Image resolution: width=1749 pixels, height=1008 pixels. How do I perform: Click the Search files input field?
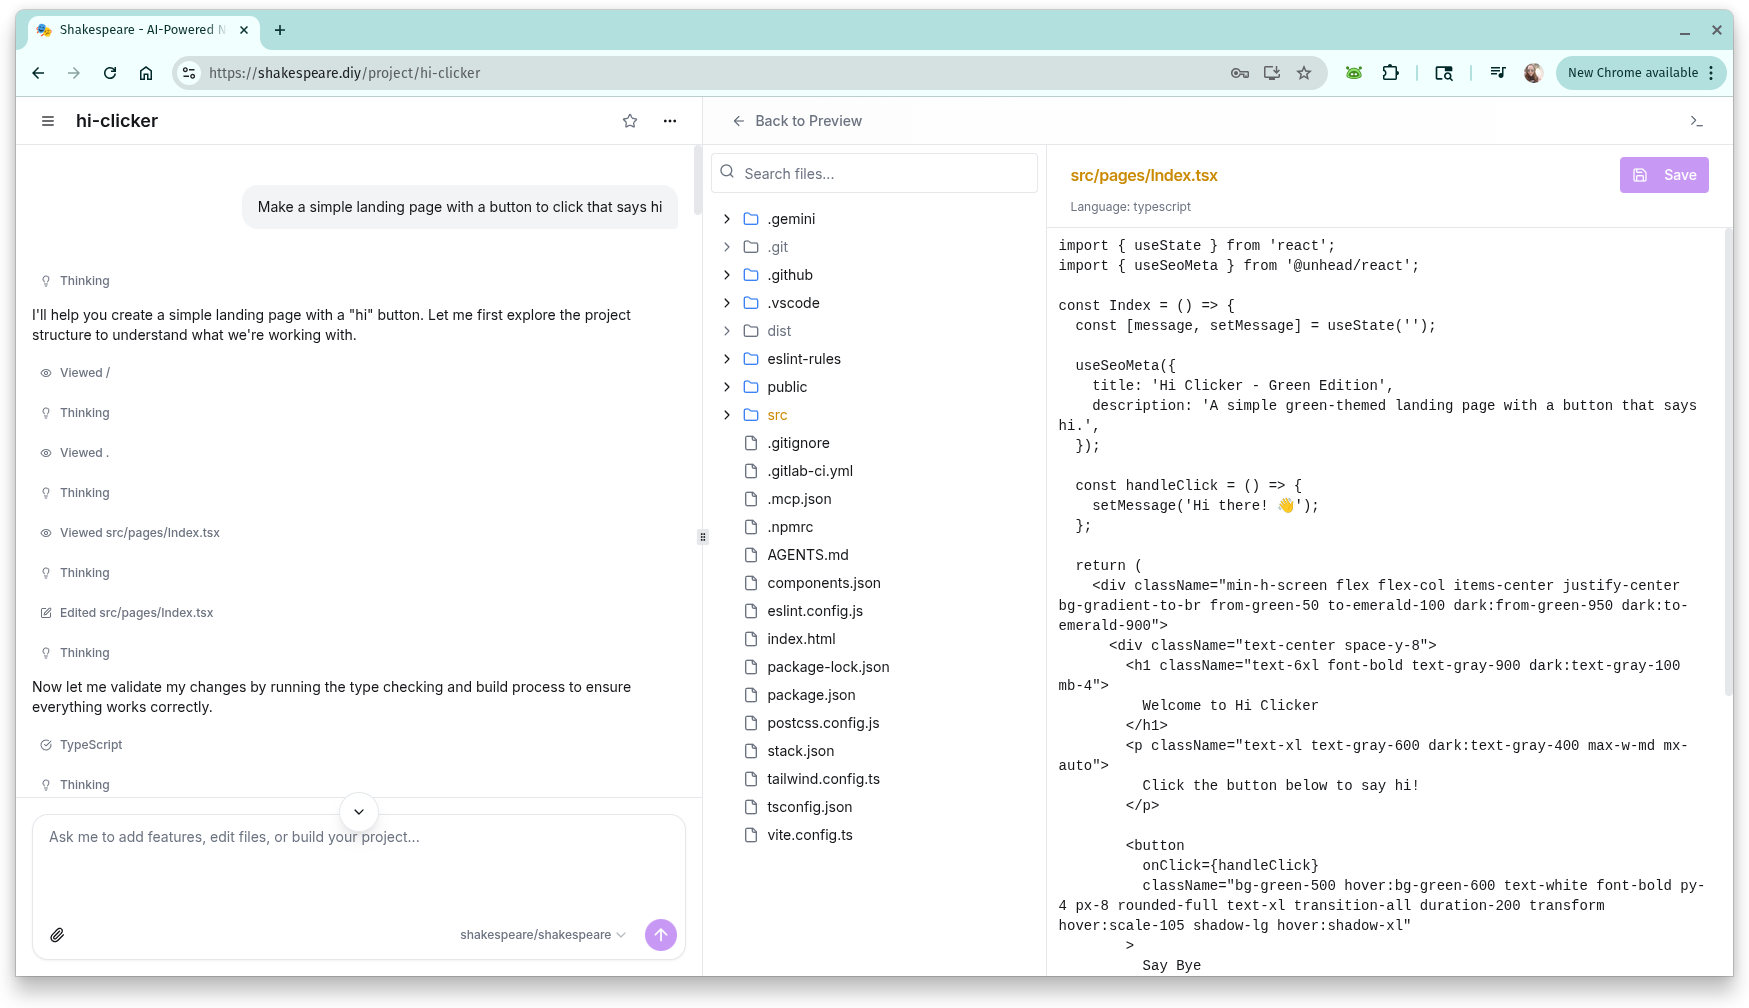(x=874, y=173)
